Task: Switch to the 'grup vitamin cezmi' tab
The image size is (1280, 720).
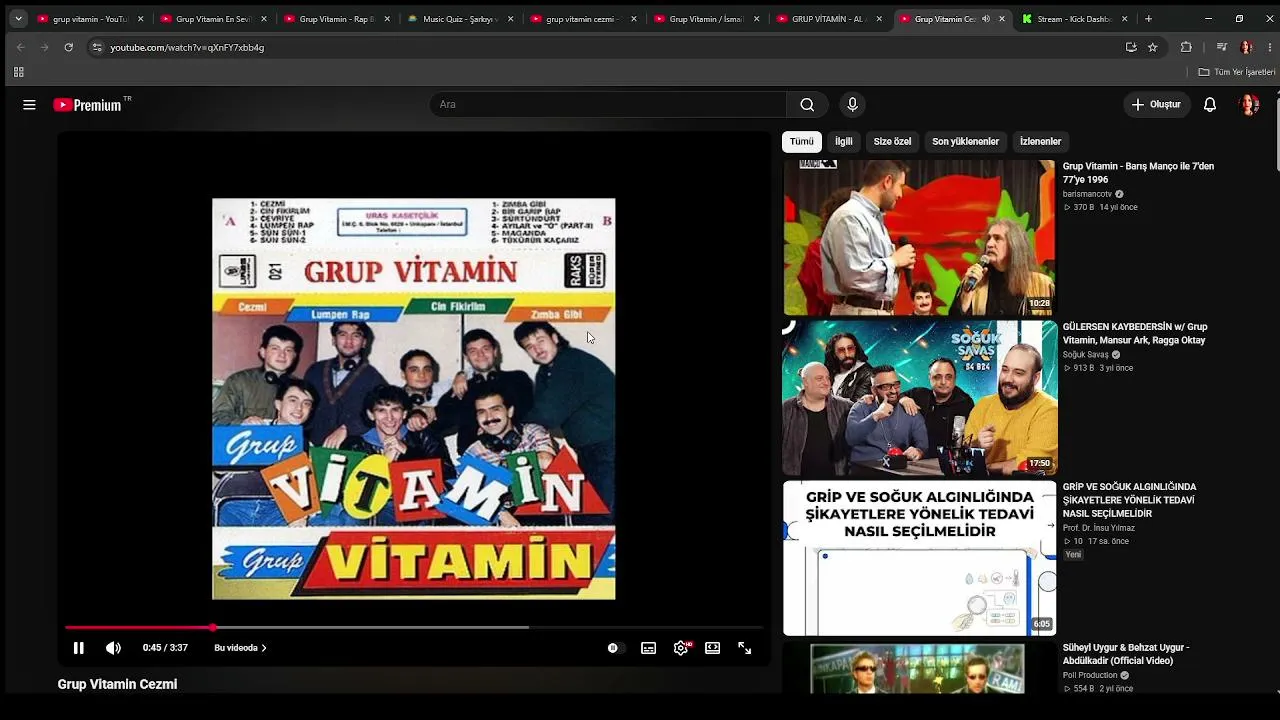Action: point(583,19)
